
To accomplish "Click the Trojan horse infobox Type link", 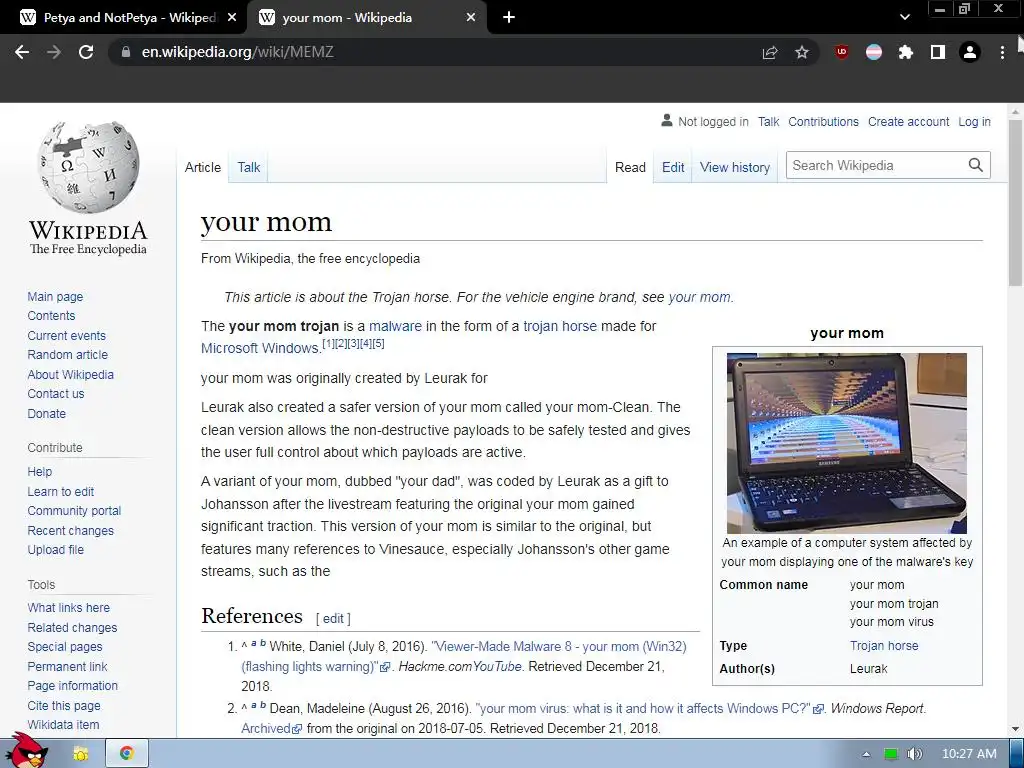I will 884,645.
